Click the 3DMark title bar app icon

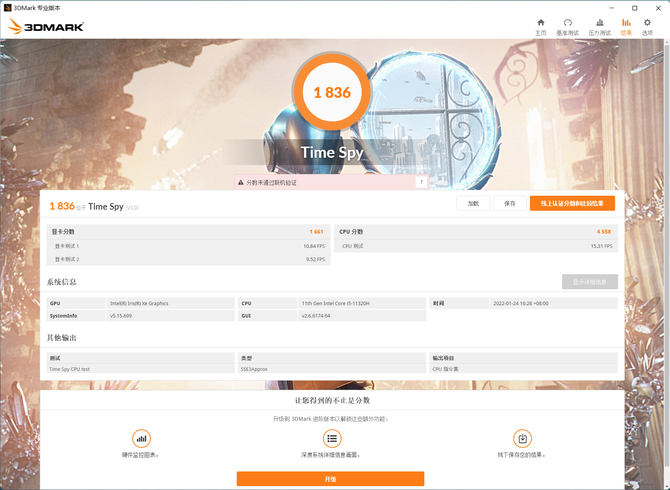(x=7, y=8)
